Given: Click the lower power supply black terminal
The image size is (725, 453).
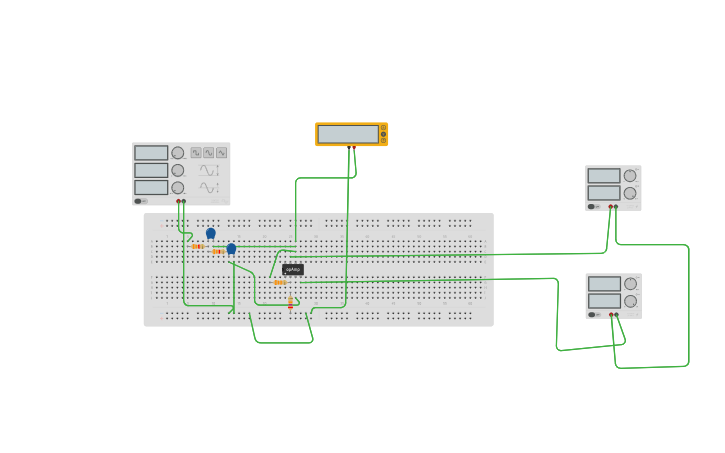Looking at the screenshot, I should point(616,315).
